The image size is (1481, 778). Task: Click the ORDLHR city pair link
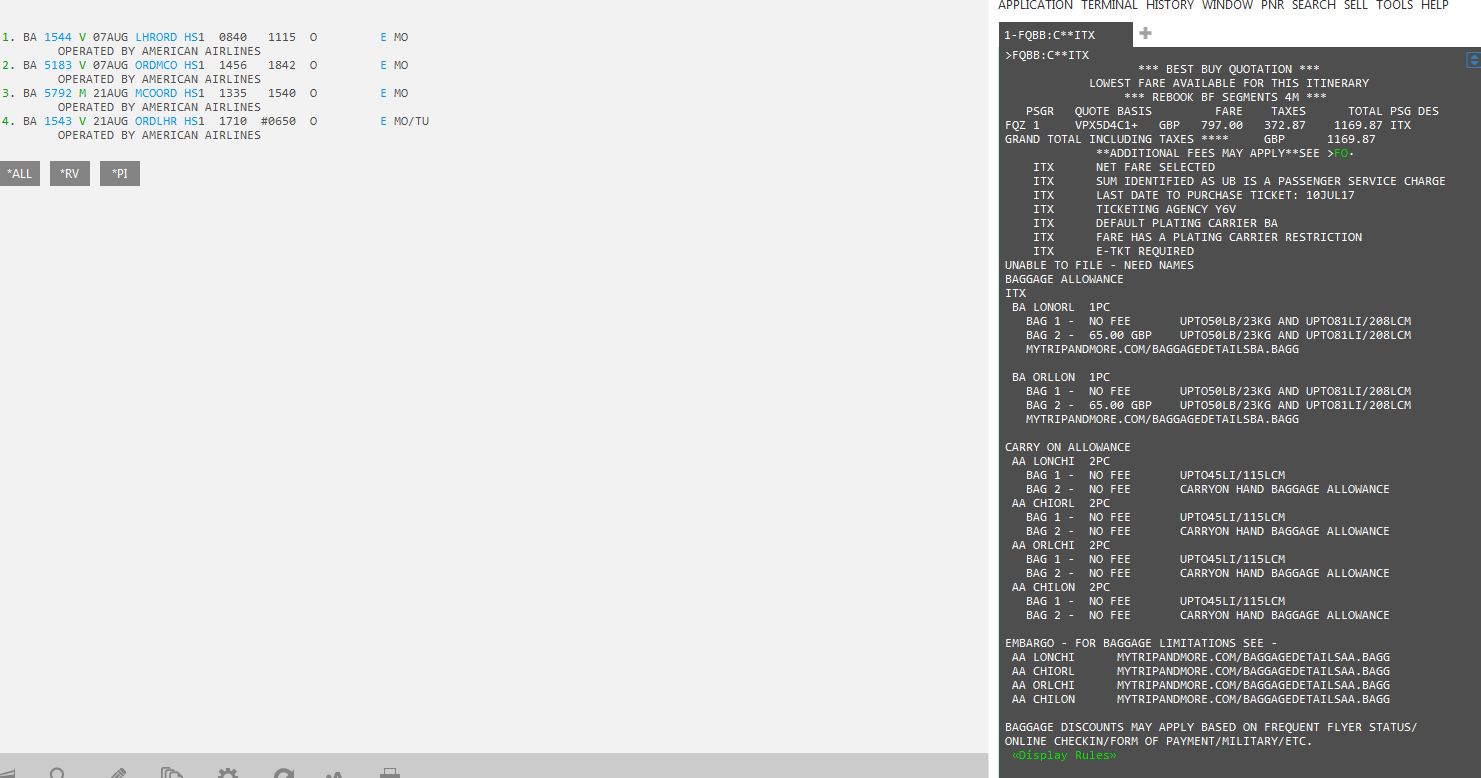[x=156, y=121]
